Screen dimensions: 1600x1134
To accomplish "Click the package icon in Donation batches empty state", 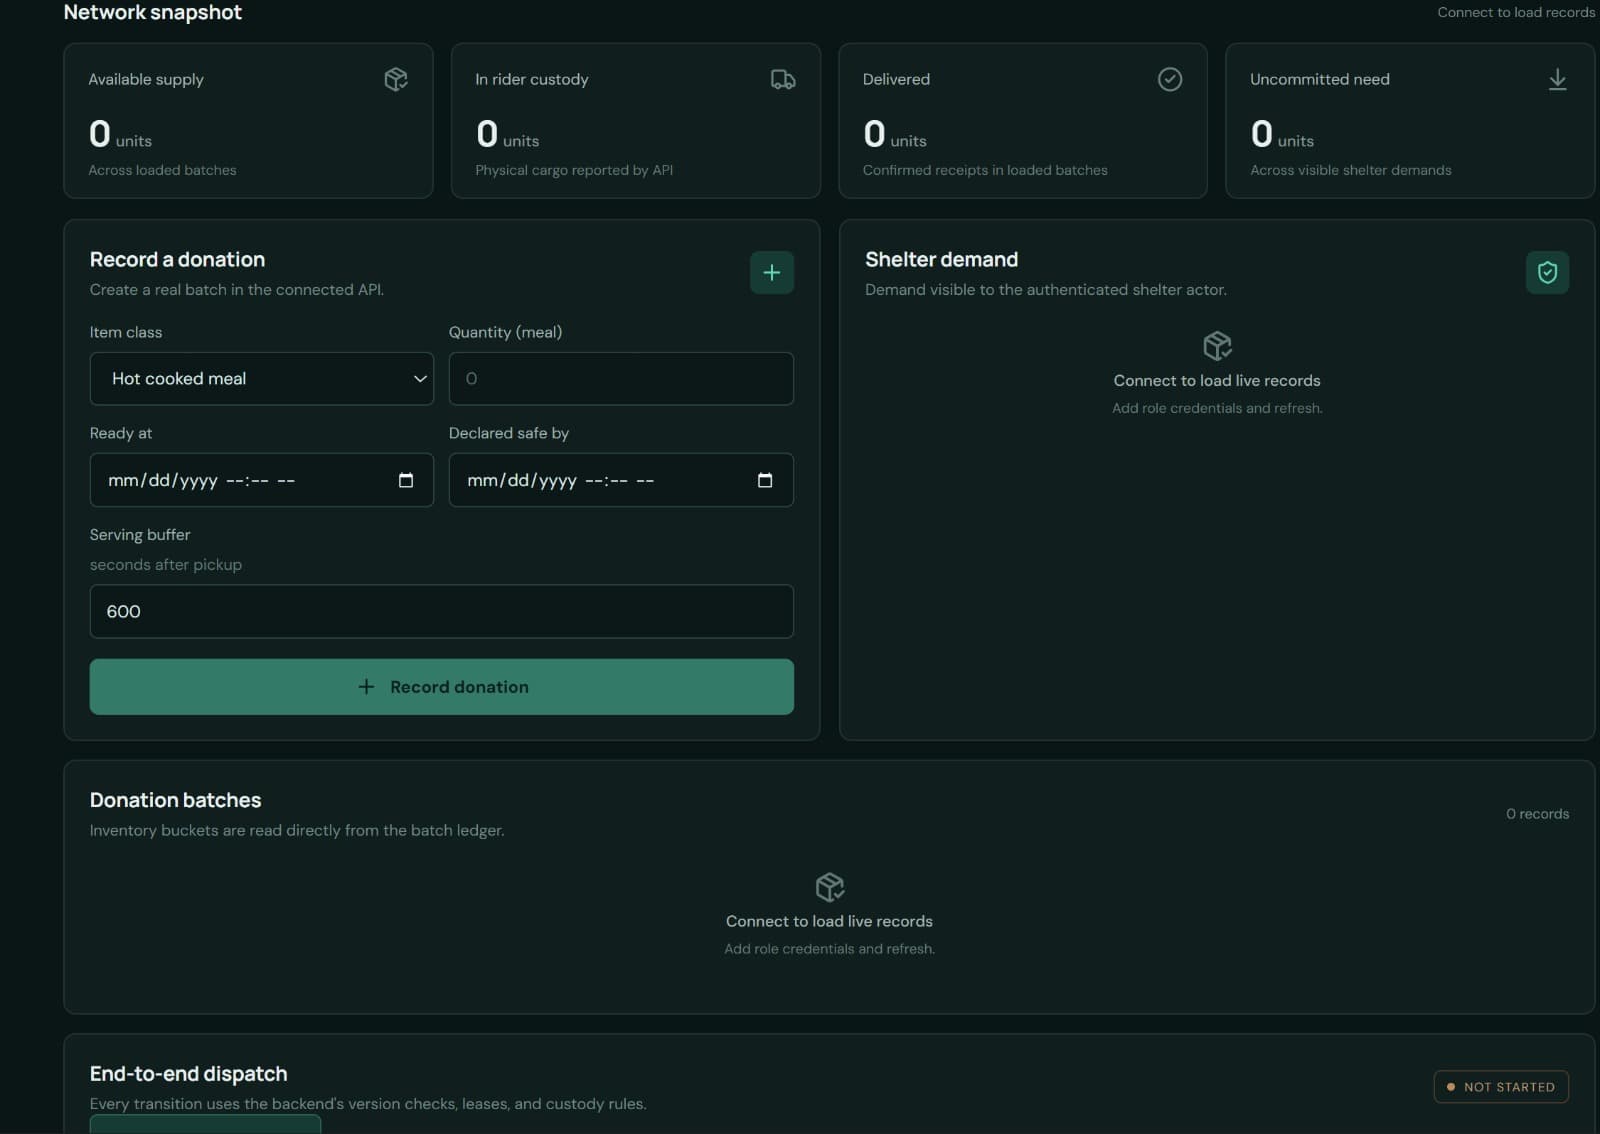I will 830,887.
